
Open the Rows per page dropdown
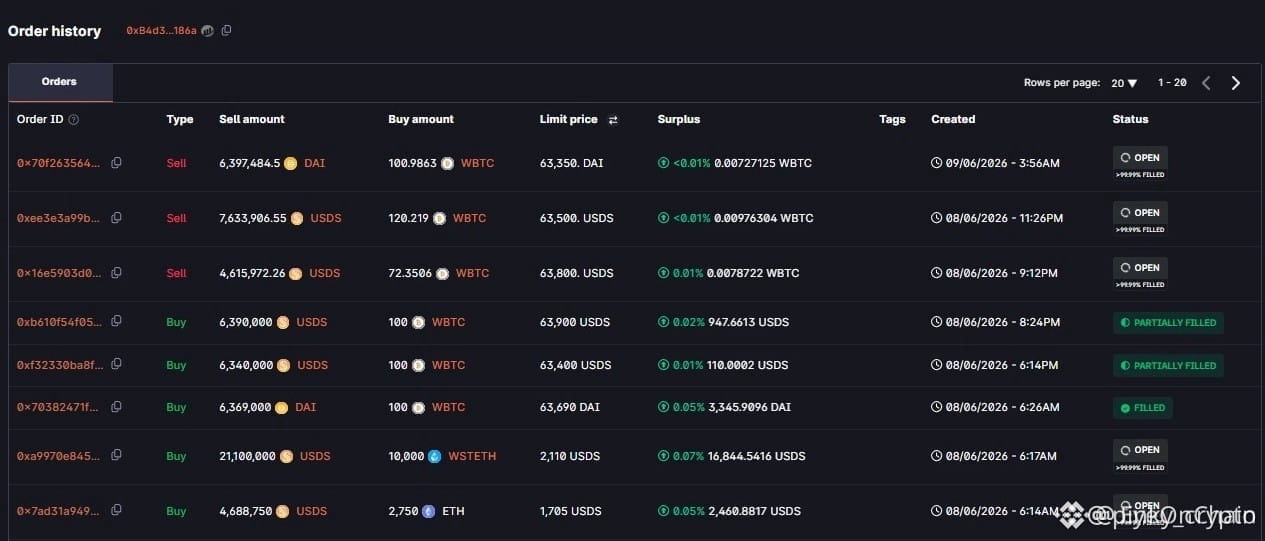(1124, 83)
